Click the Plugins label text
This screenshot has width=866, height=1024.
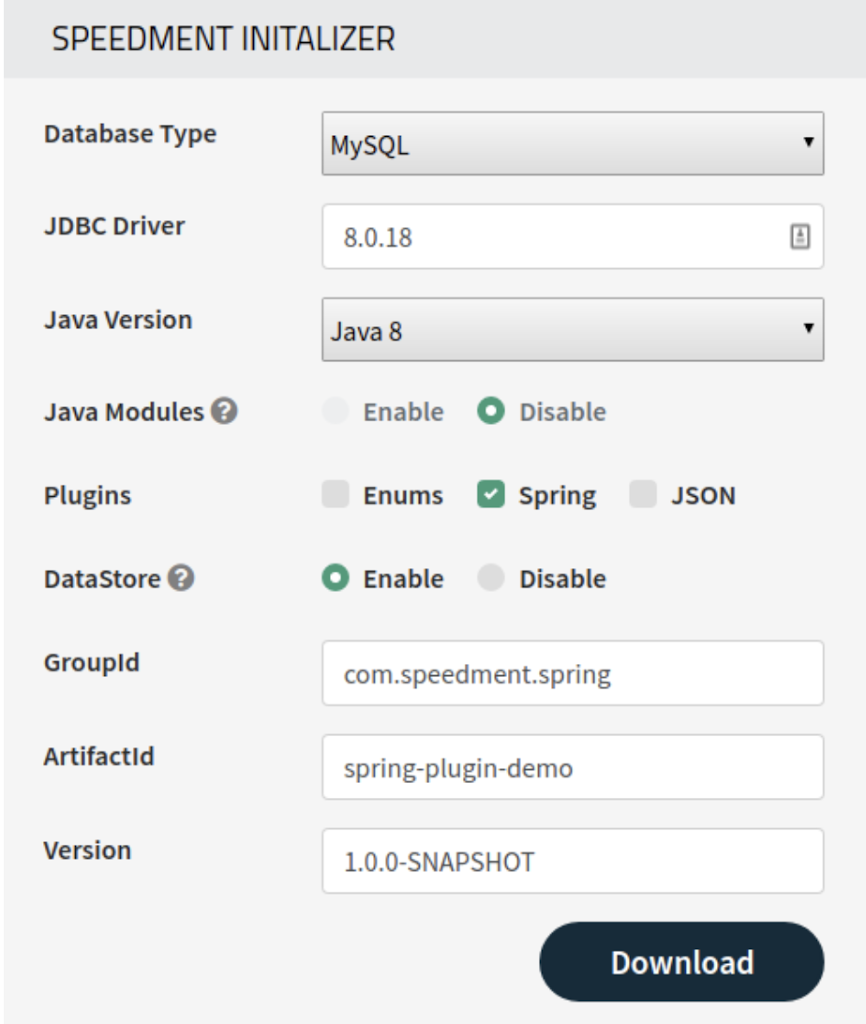tap(88, 495)
